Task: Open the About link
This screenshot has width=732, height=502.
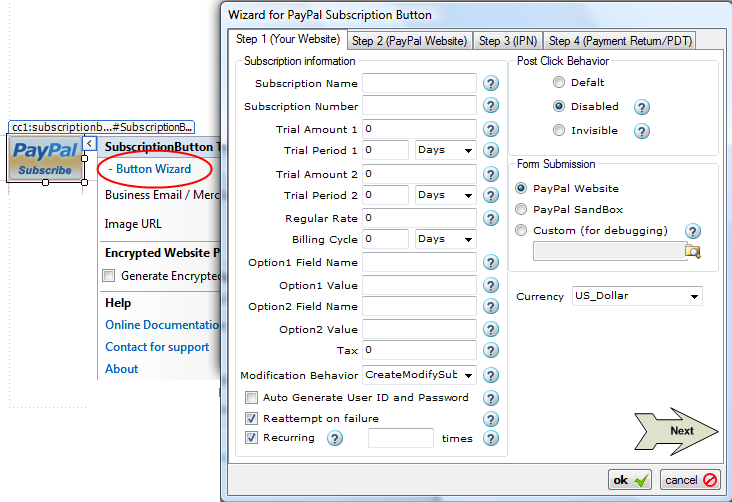Action: 121,369
